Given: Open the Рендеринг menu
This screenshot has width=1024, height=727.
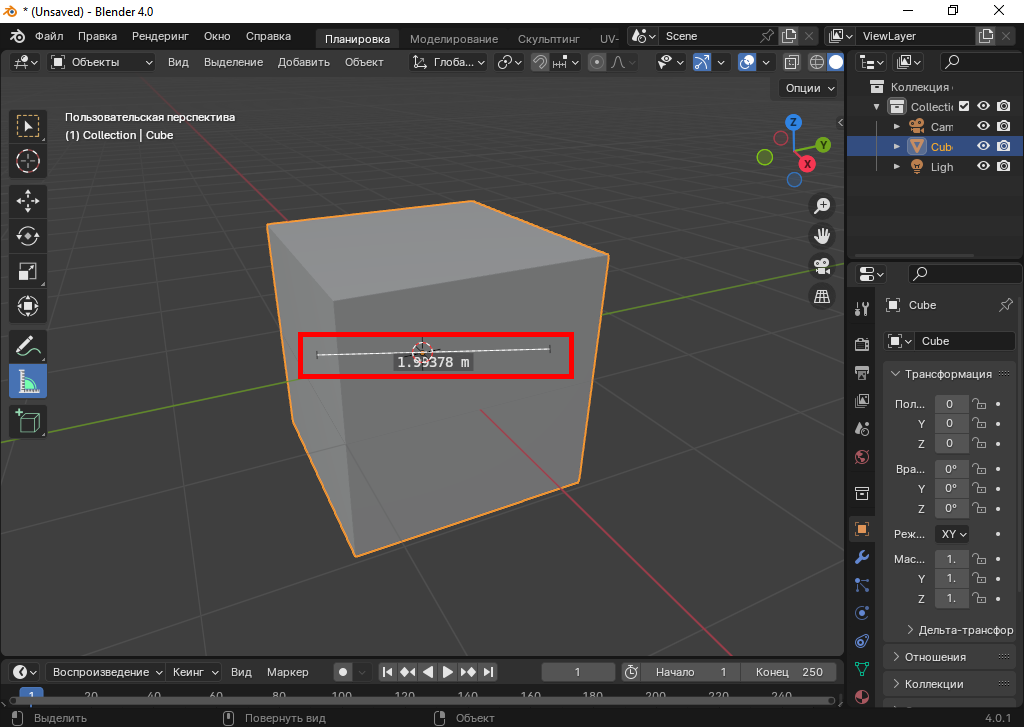Looking at the screenshot, I should coord(160,36).
